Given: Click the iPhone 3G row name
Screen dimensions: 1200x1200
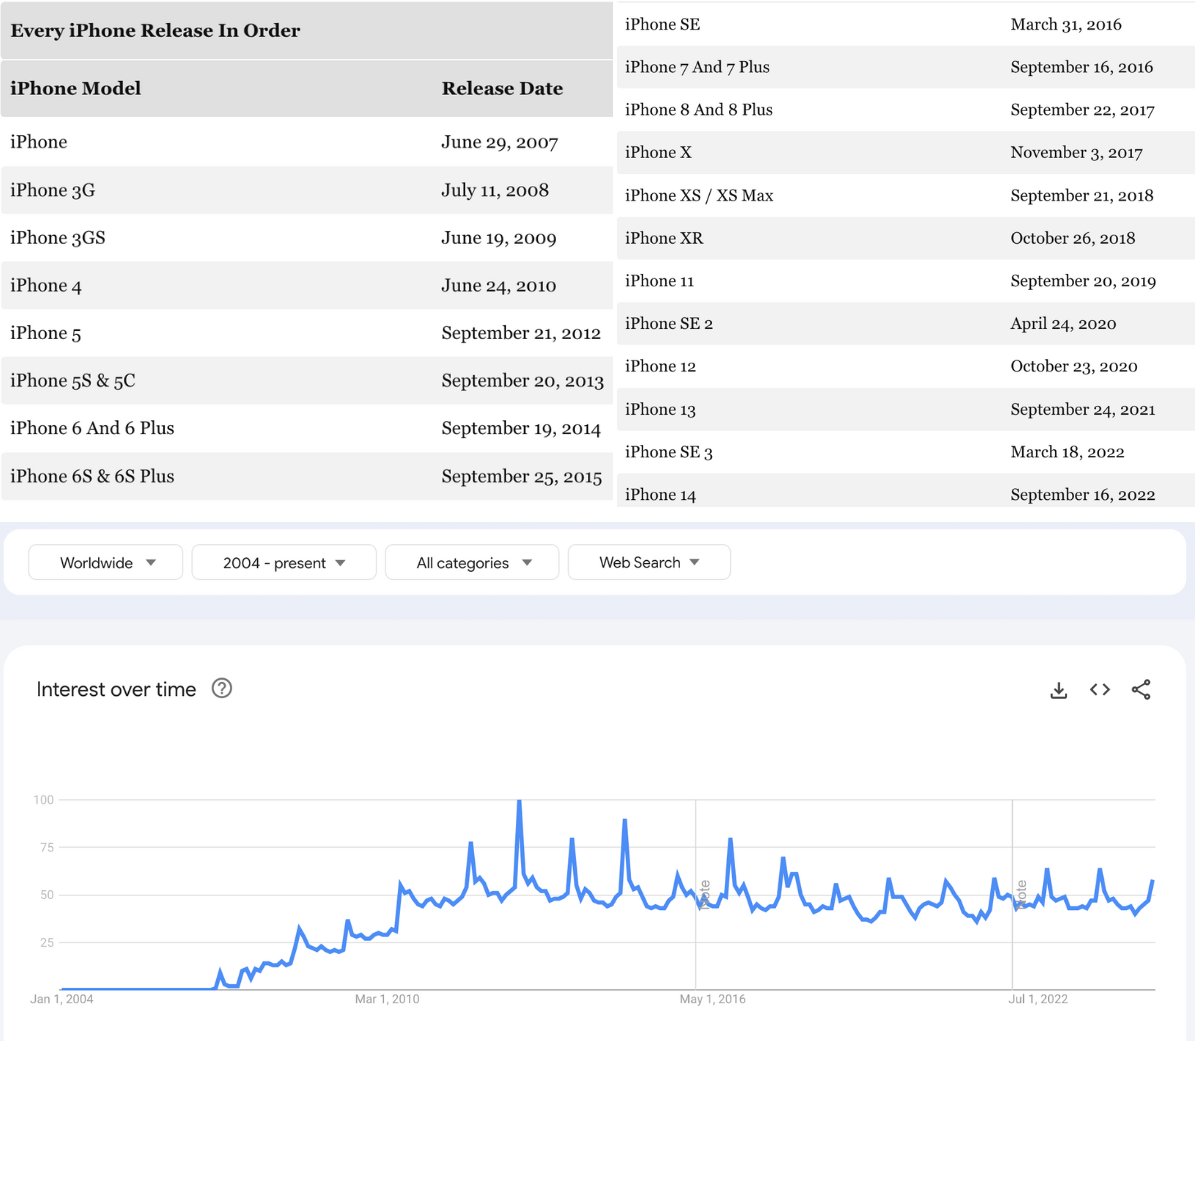Looking at the screenshot, I should (53, 190).
